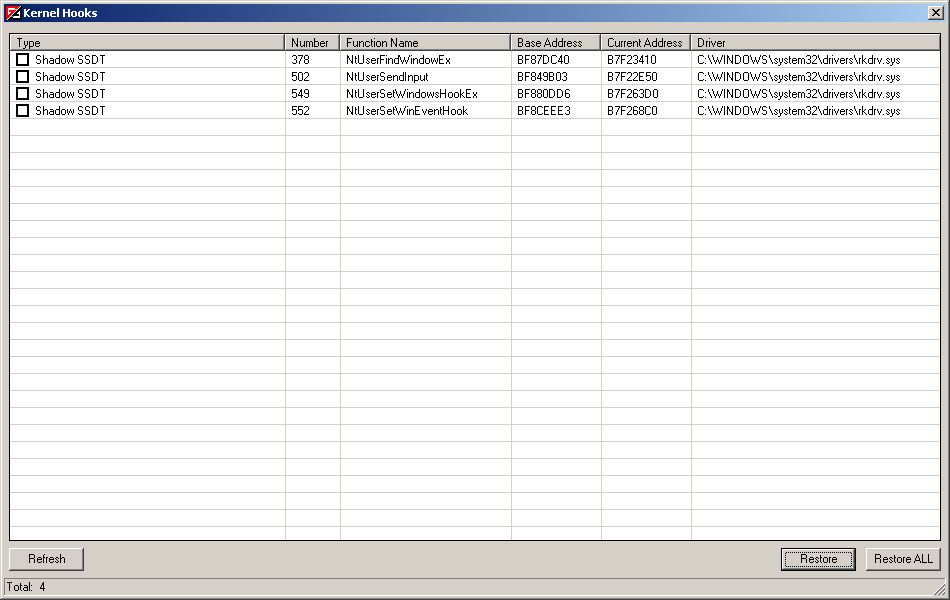This screenshot has height=600, width=950.
Task: Click base address BF880DD6
Action: click(x=544, y=93)
